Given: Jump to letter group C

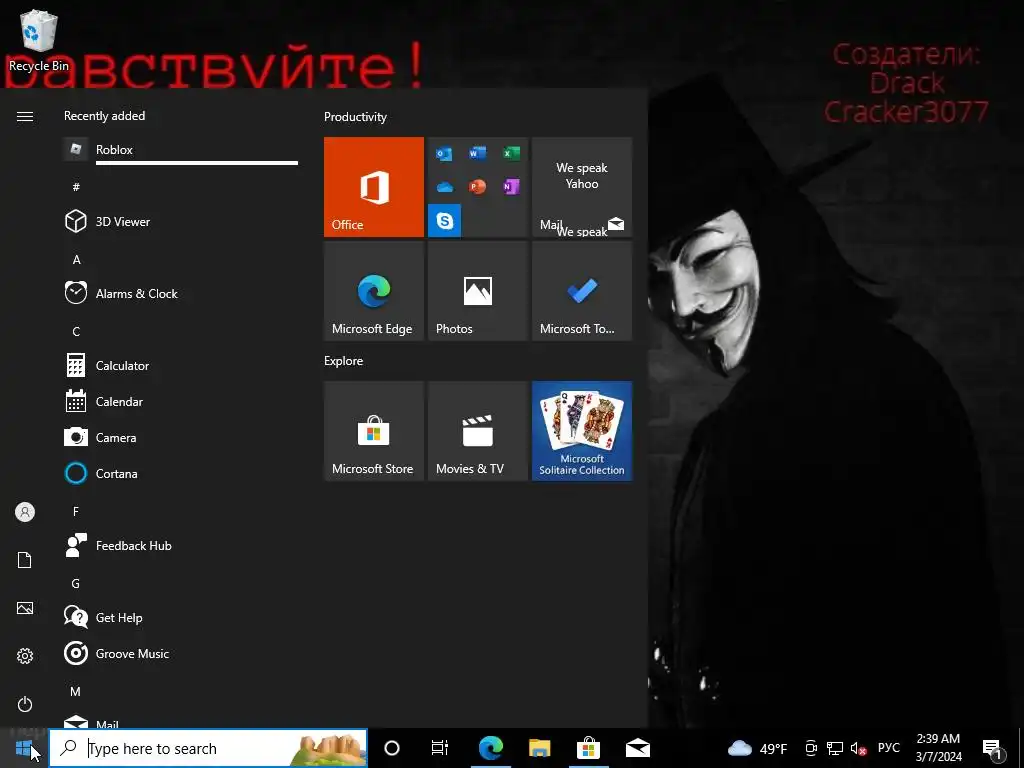Looking at the screenshot, I should pyautogui.click(x=76, y=331).
